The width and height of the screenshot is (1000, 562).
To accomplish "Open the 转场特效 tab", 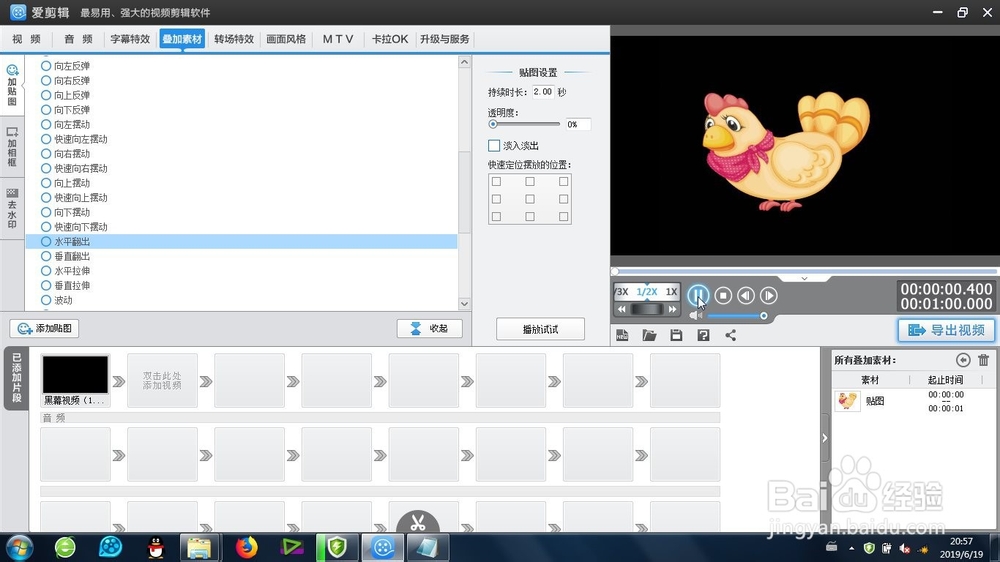I will (x=234, y=39).
